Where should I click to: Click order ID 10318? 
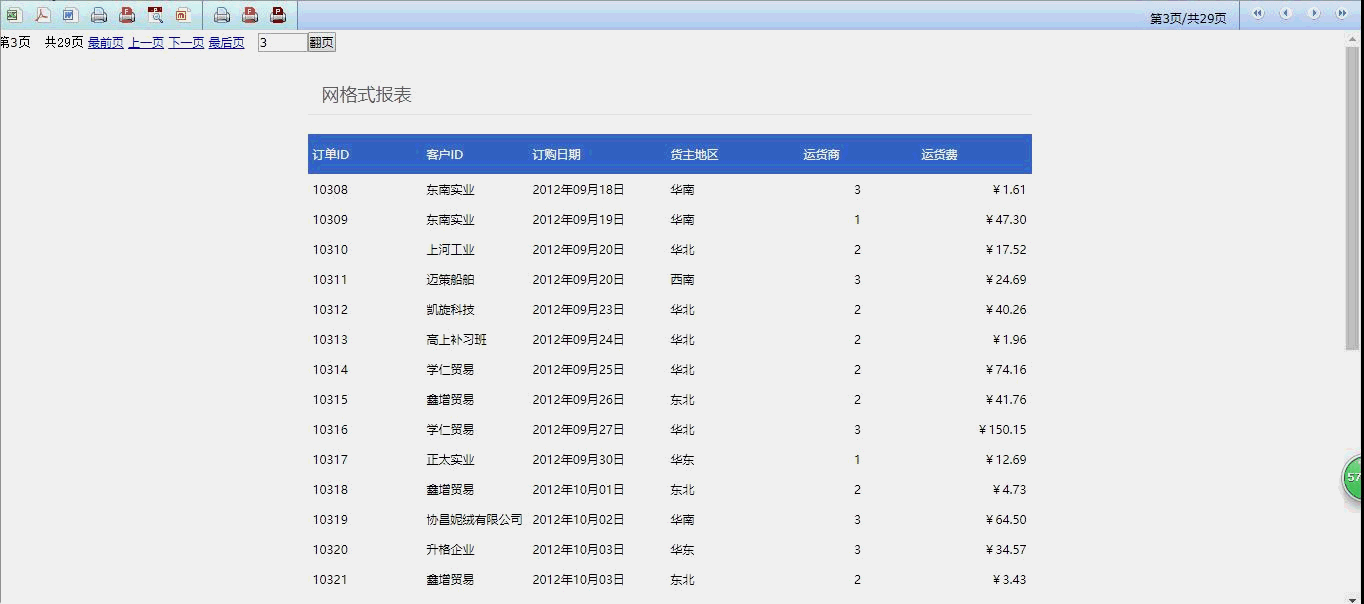[330, 489]
